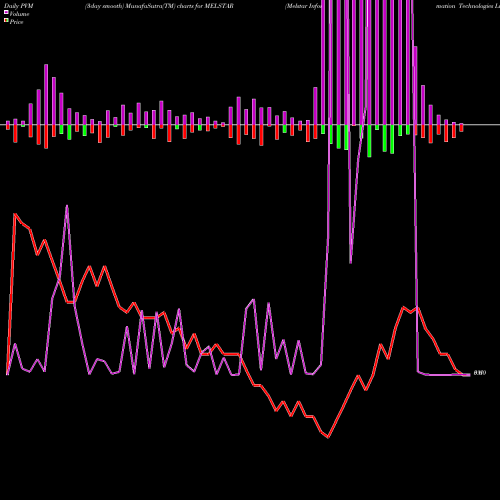
Task: Click the pink volume line's early tall peak
Action: (67, 206)
